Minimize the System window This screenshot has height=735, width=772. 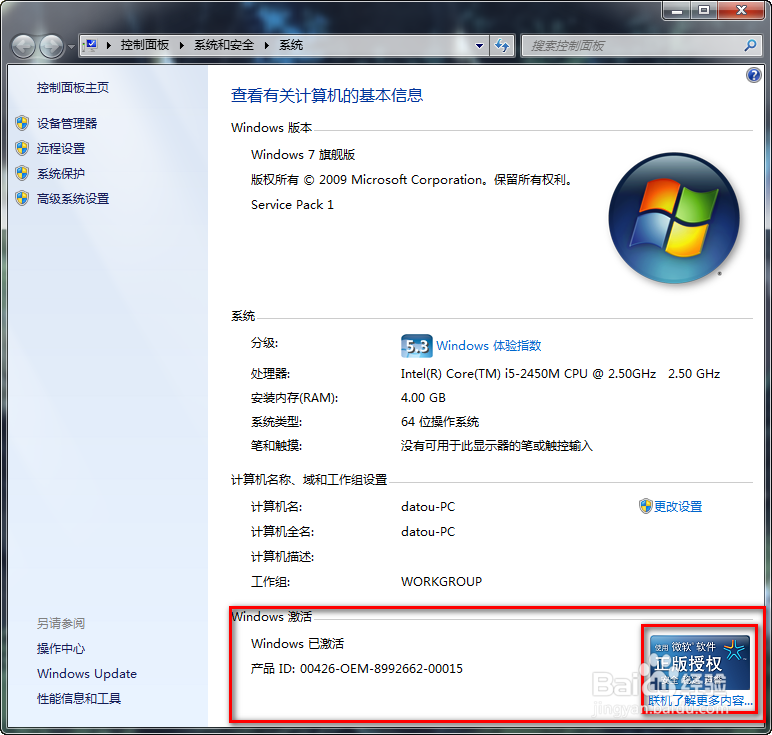pos(677,10)
